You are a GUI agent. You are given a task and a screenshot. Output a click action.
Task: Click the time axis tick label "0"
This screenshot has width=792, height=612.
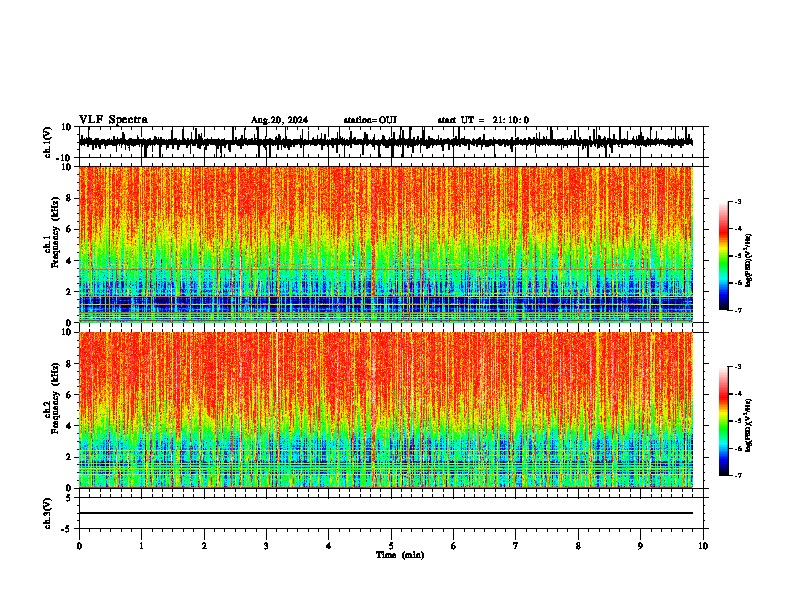coord(79,546)
